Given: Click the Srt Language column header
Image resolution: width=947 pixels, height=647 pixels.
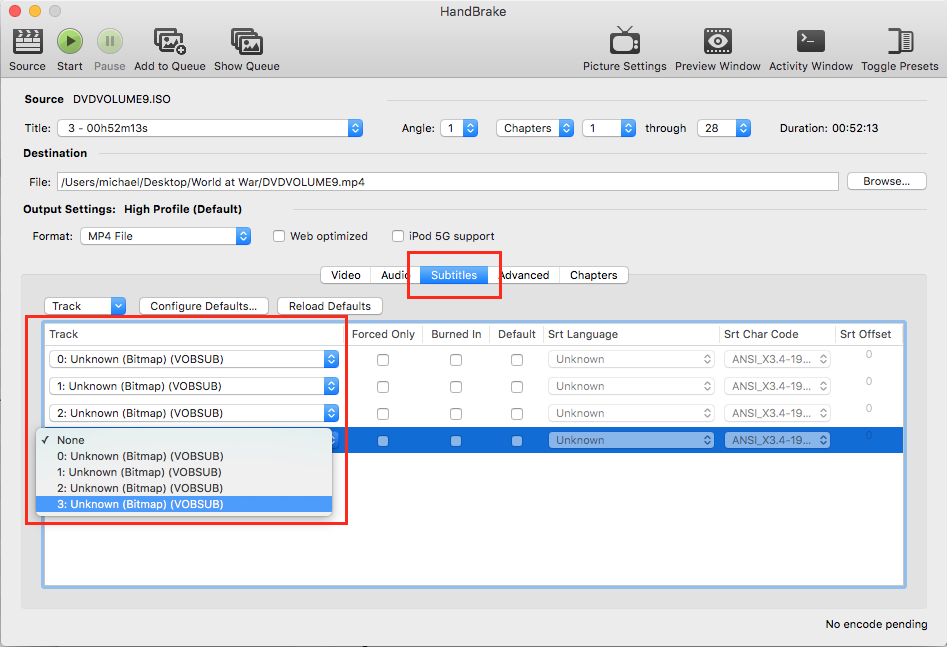Looking at the screenshot, I should (631, 334).
